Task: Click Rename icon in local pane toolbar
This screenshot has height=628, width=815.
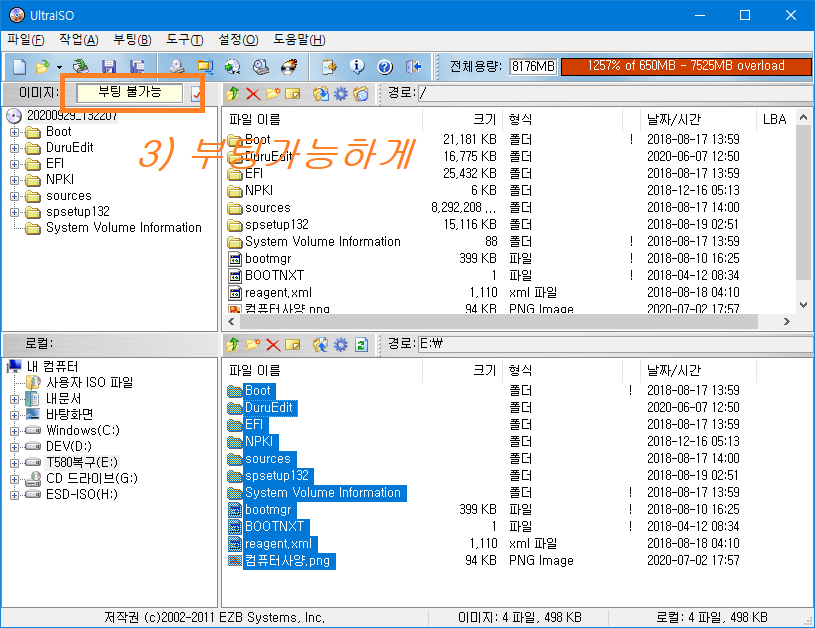Action: [293, 344]
